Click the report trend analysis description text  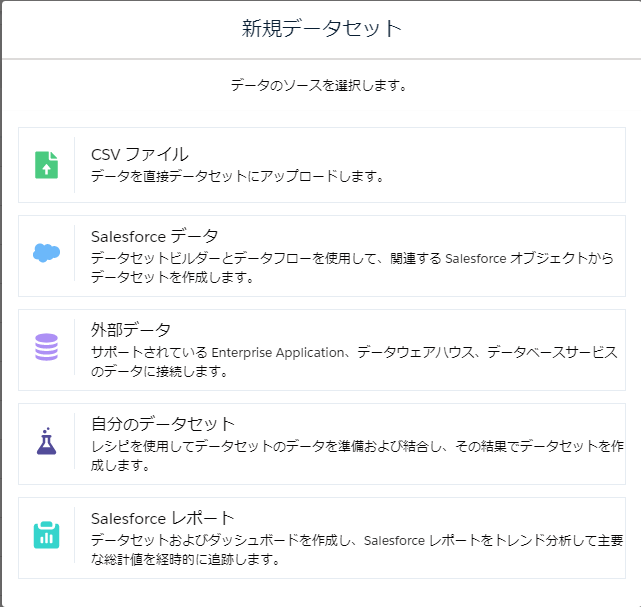357,550
